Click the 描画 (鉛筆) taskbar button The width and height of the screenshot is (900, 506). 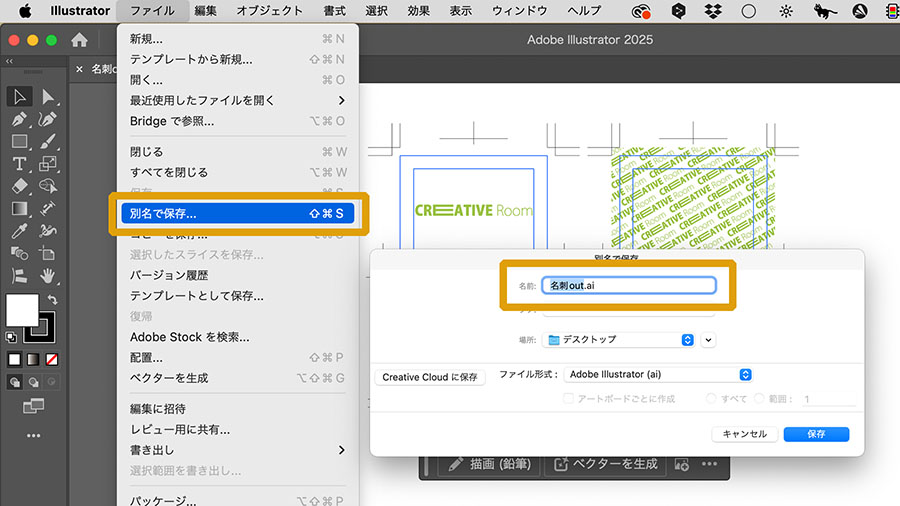(x=491, y=464)
